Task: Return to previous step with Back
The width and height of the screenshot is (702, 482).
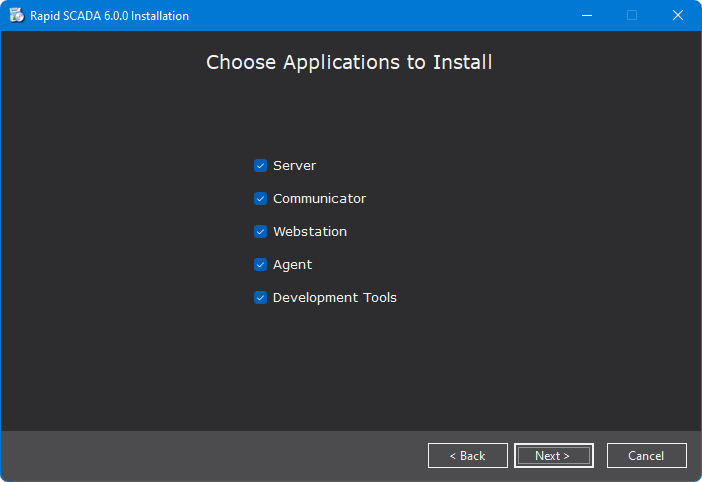Action: (x=468, y=456)
